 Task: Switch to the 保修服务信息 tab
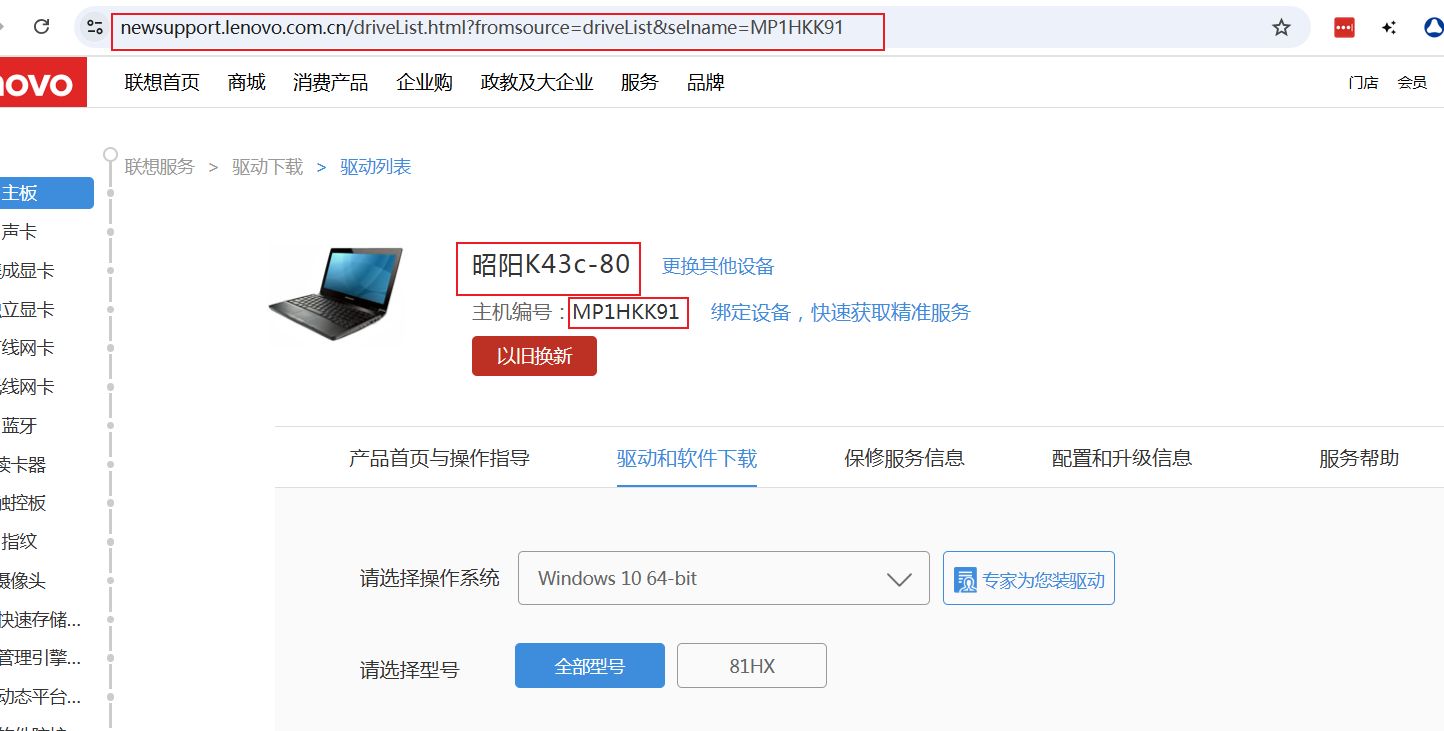tap(904, 458)
